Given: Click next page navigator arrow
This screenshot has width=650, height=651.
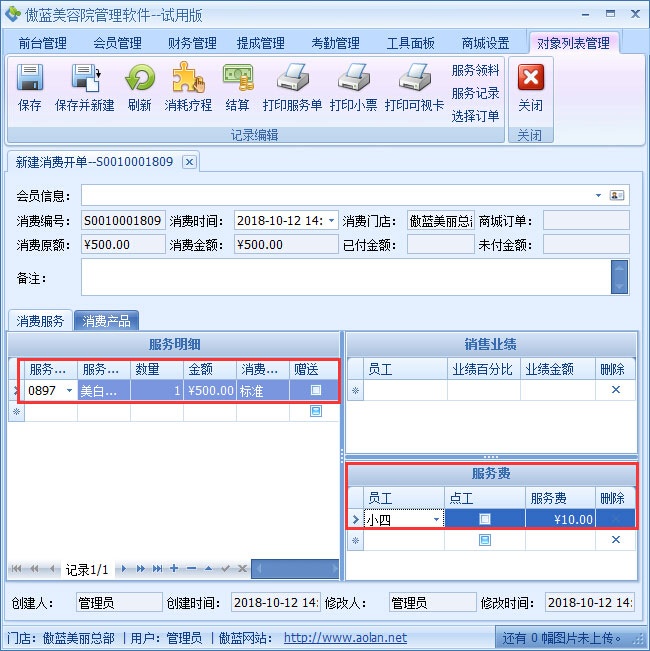Looking at the screenshot, I should pos(141,568).
